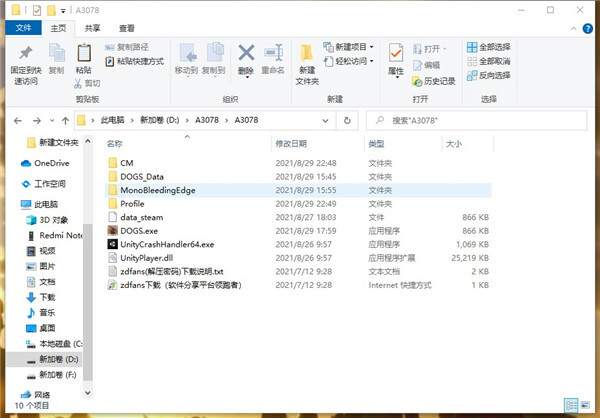Open 新加卷 (F:) in the navigation pane
The height and width of the screenshot is (418, 600).
(51, 375)
